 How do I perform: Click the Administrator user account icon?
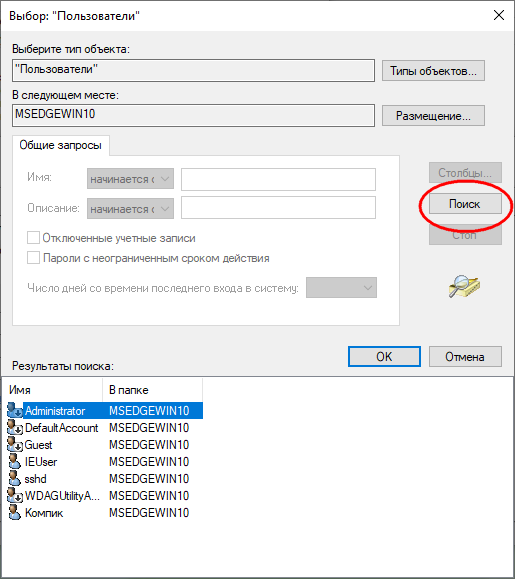click(x=15, y=411)
